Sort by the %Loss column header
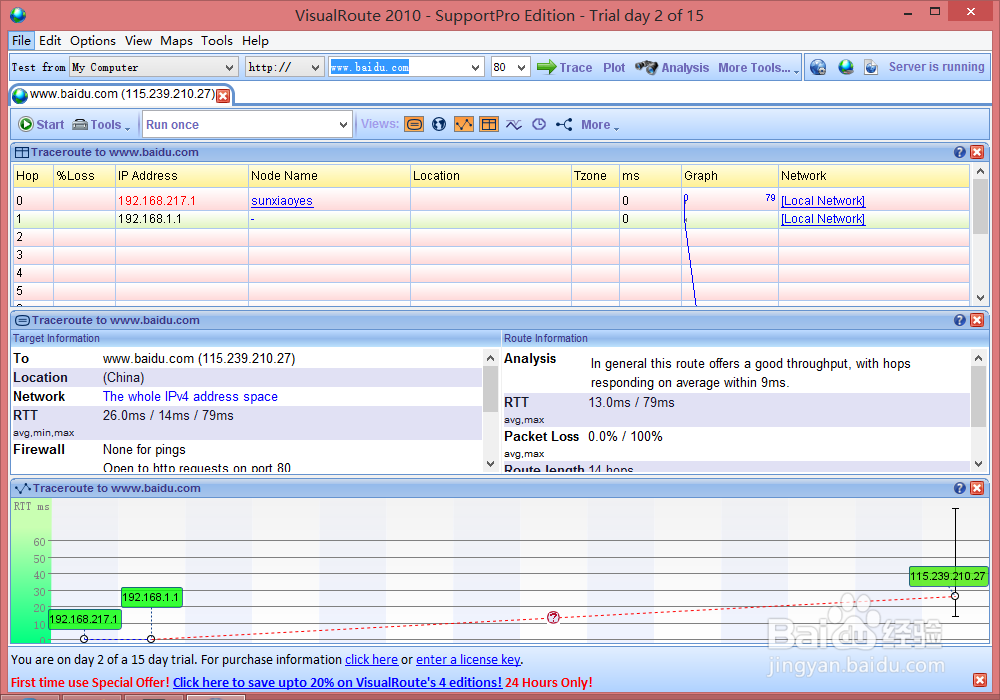Viewport: 1000px width, 700px height. (84, 176)
